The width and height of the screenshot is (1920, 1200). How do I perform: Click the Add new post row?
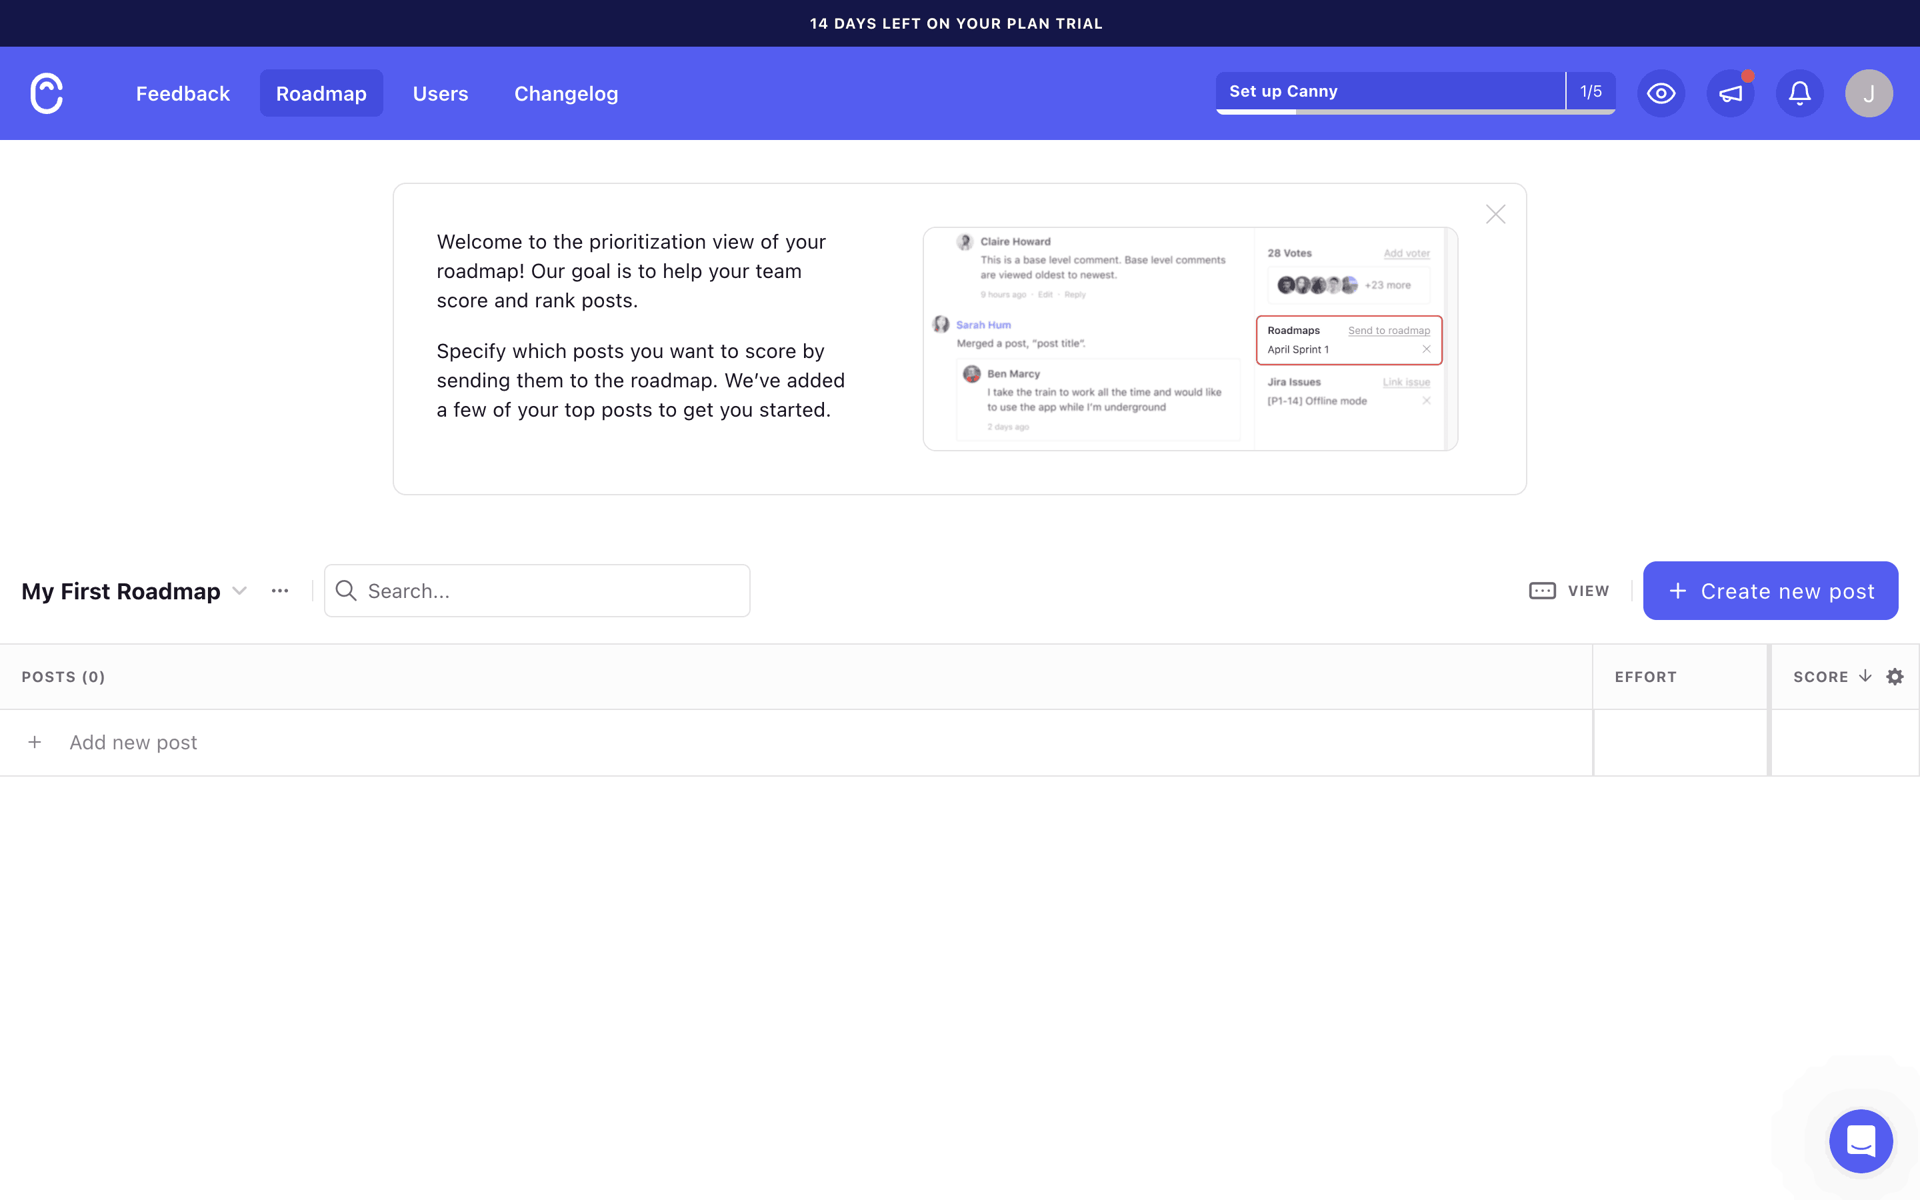tap(796, 743)
